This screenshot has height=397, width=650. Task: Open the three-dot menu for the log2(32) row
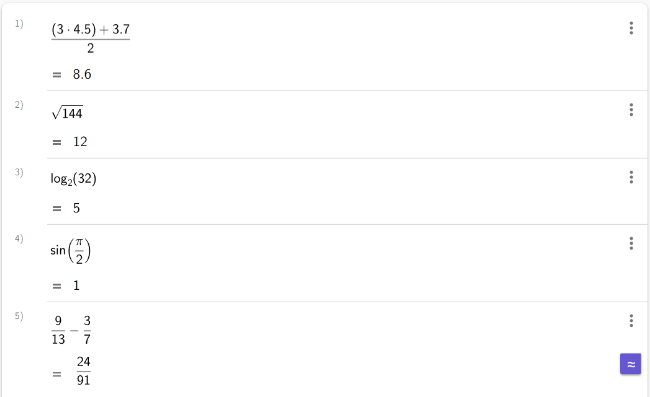click(631, 177)
